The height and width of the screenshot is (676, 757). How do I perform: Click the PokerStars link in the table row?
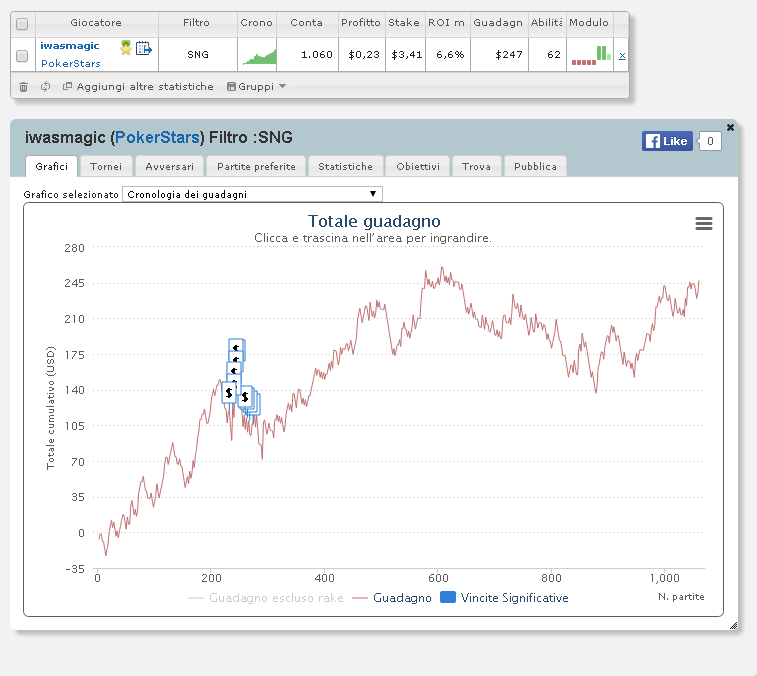tap(70, 63)
